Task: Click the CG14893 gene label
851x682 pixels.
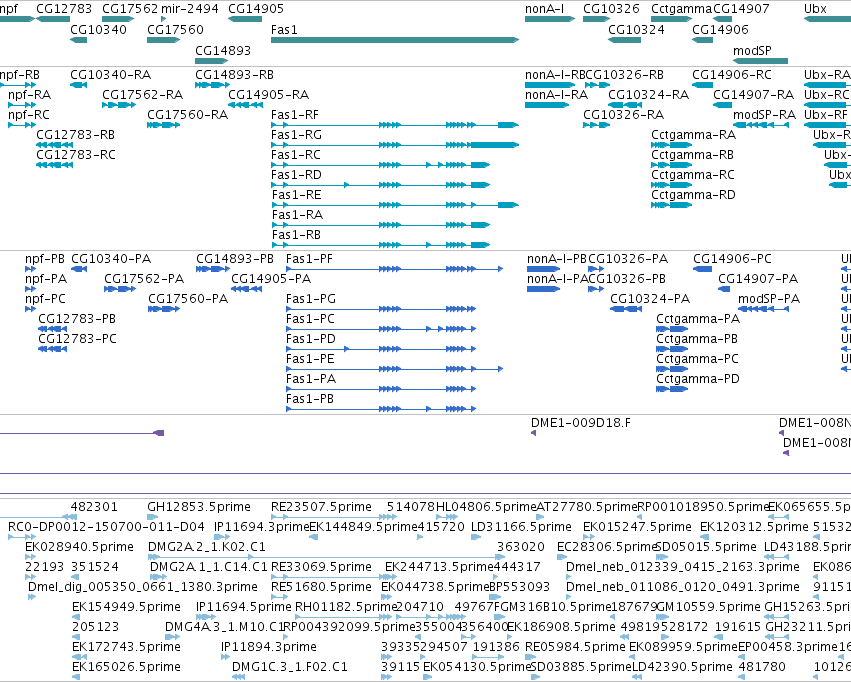Action: click(x=223, y=50)
